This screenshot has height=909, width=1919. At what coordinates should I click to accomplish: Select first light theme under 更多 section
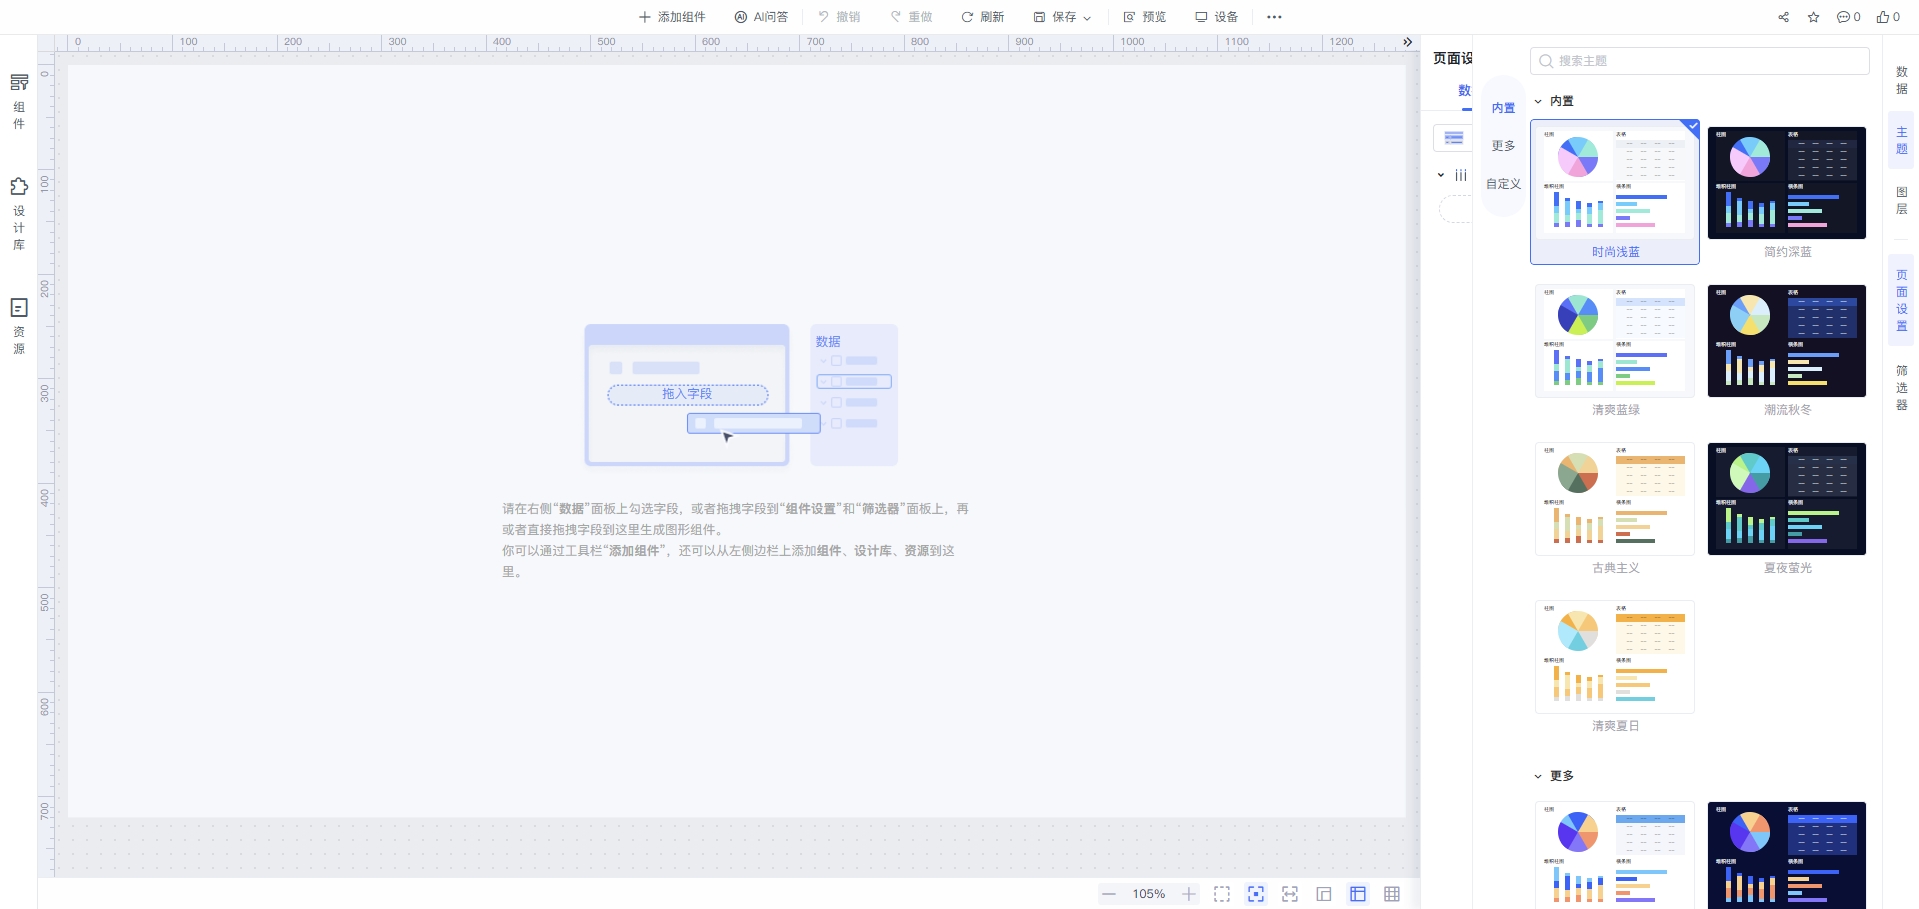(x=1614, y=855)
